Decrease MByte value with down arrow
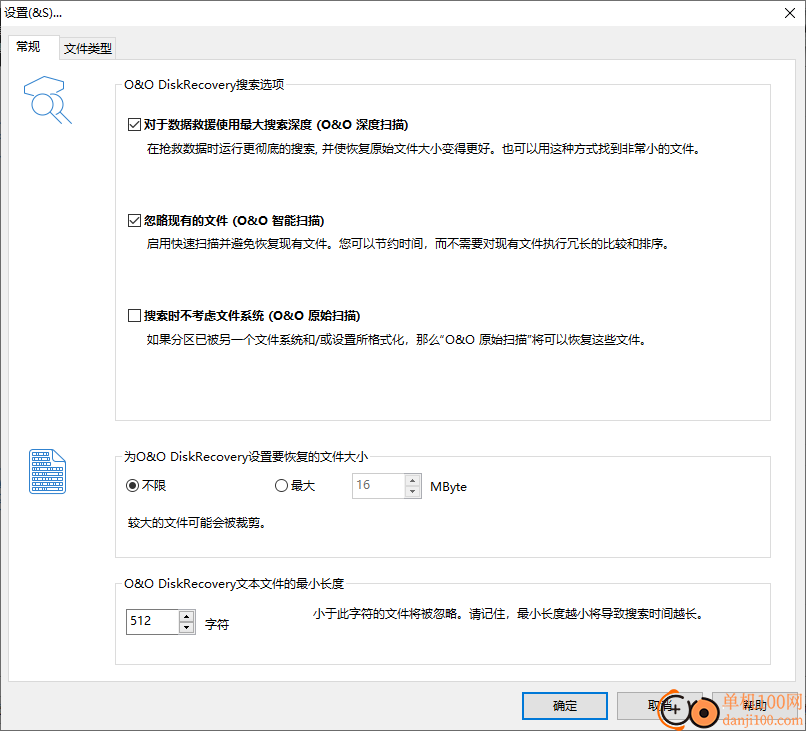The height and width of the screenshot is (731, 806). click(x=412, y=492)
